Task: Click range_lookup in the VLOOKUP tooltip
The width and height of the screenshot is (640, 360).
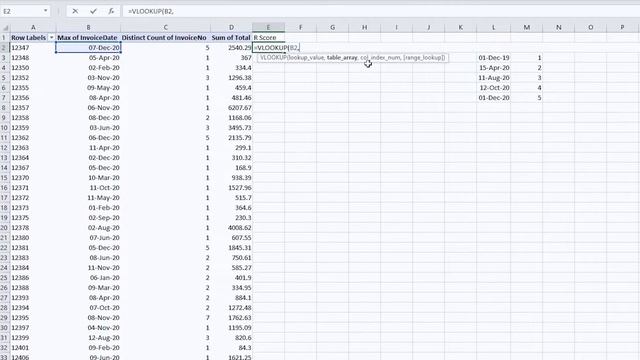Action: coord(424,58)
